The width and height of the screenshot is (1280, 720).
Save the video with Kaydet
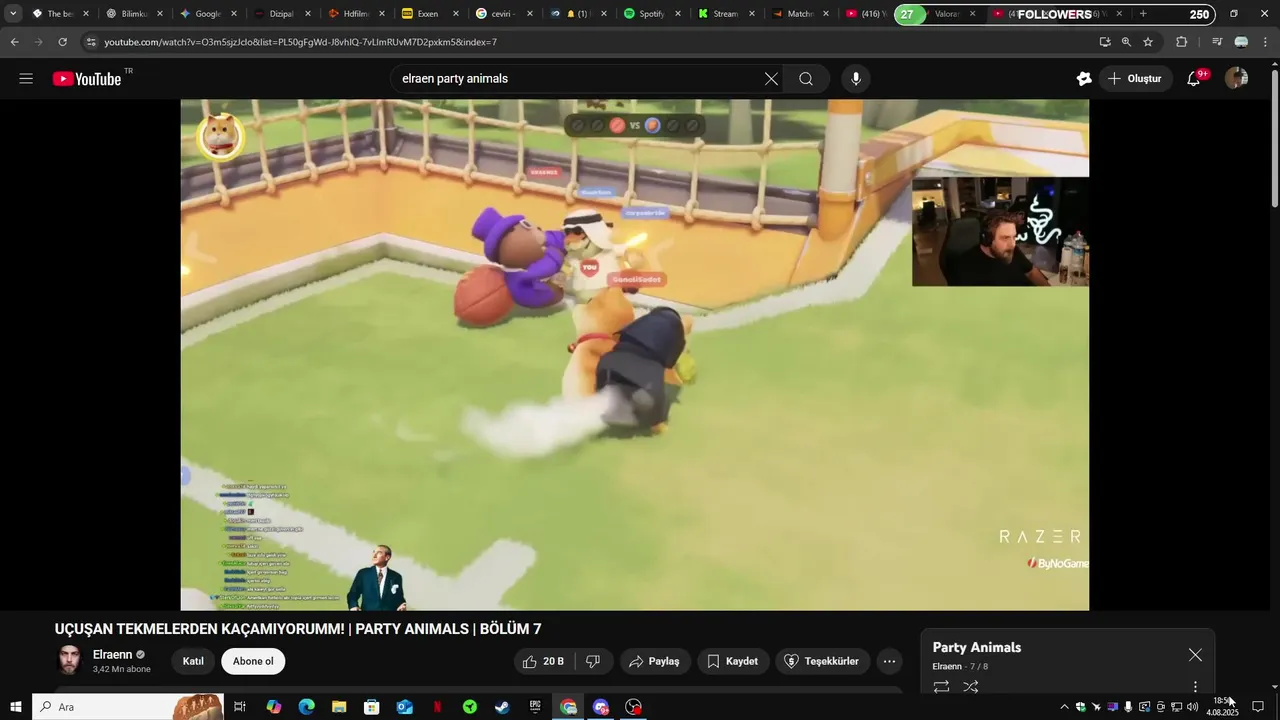(x=732, y=661)
